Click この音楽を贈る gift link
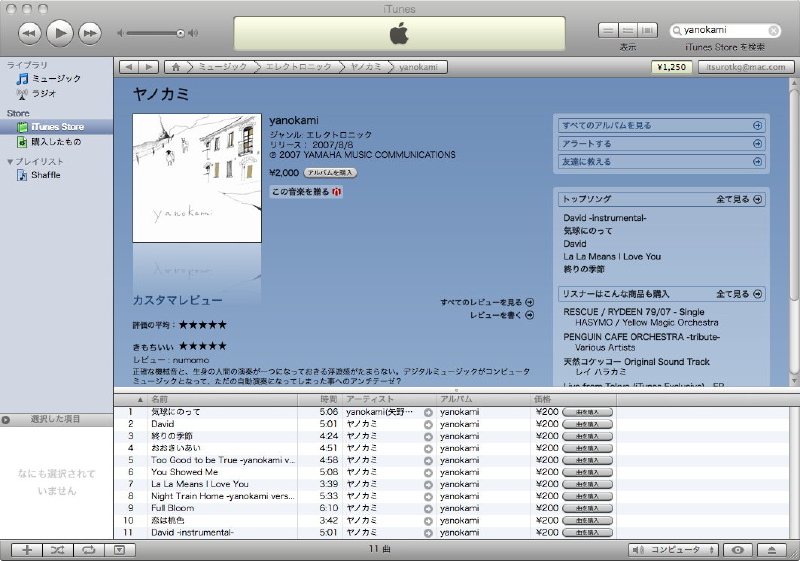 click(306, 192)
